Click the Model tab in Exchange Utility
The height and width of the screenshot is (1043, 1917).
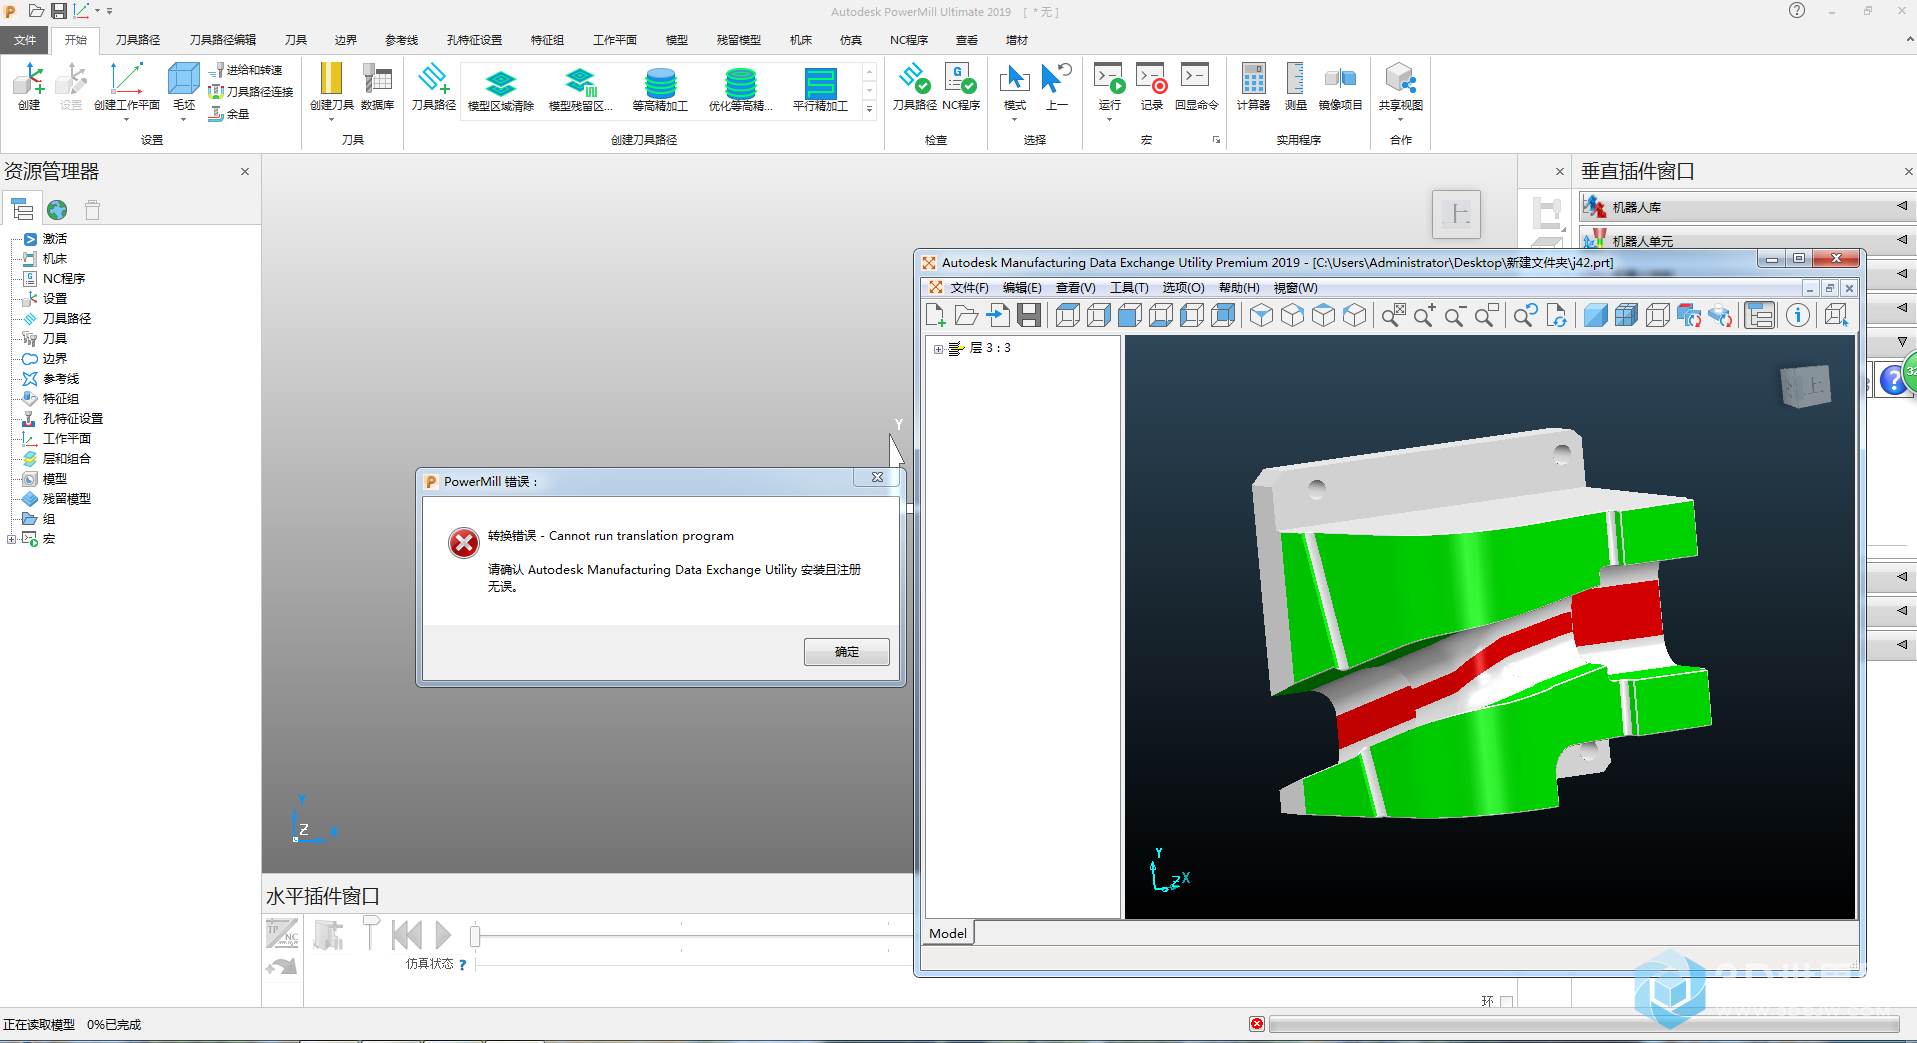click(947, 933)
